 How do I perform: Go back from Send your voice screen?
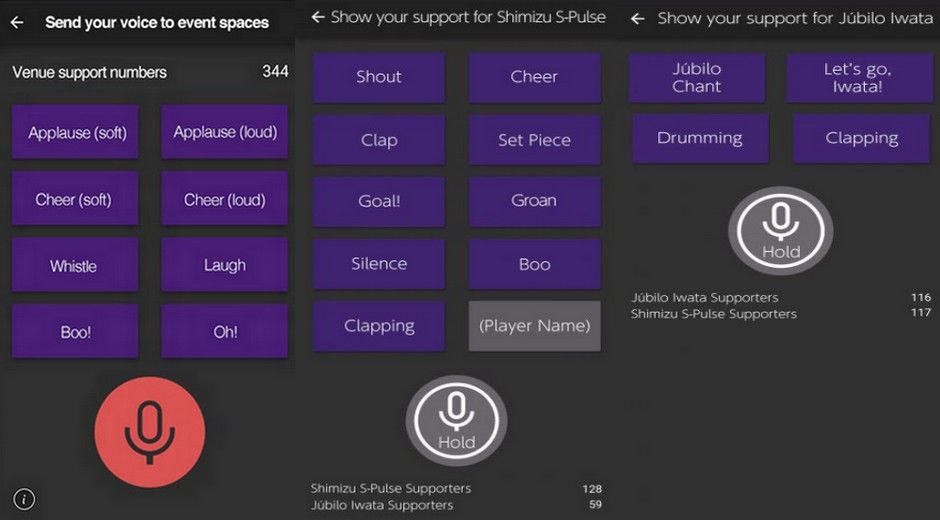click(17, 22)
